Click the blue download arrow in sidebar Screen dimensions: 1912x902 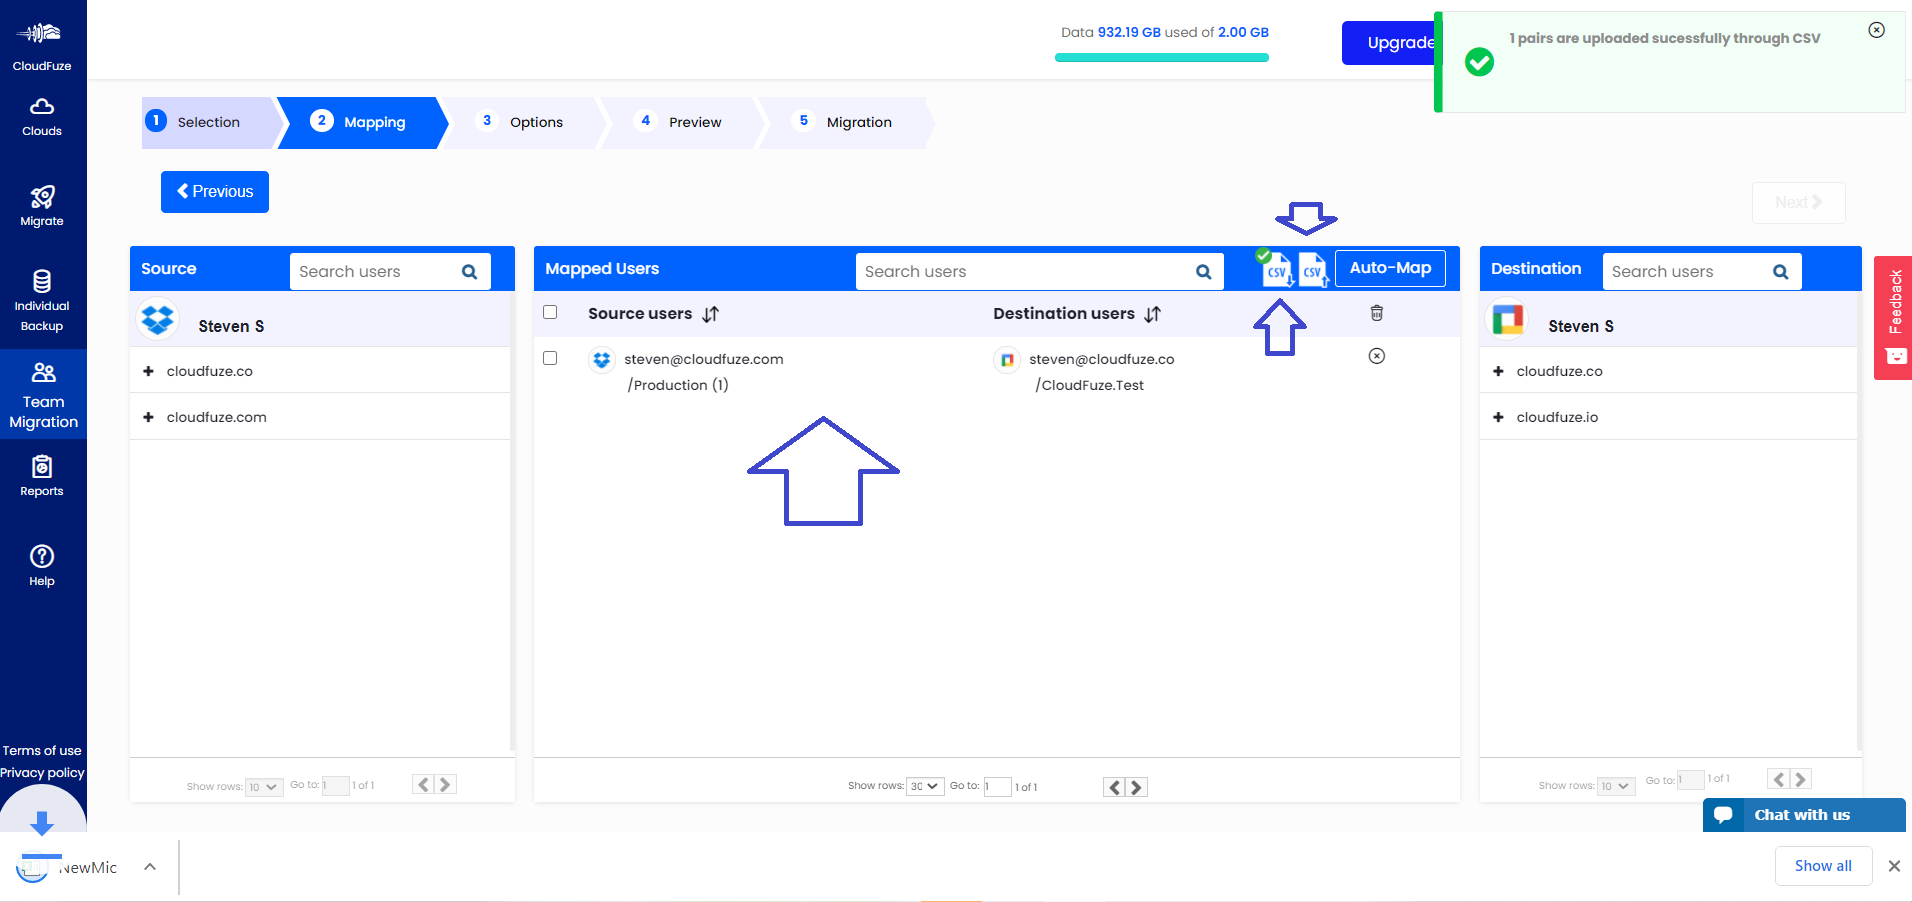(42, 822)
